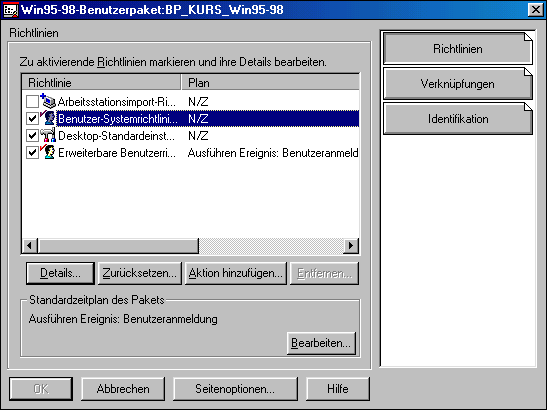The height and width of the screenshot is (410, 547).
Task: Click the left arrow of horizontal scrollbar
Action: click(x=30, y=246)
